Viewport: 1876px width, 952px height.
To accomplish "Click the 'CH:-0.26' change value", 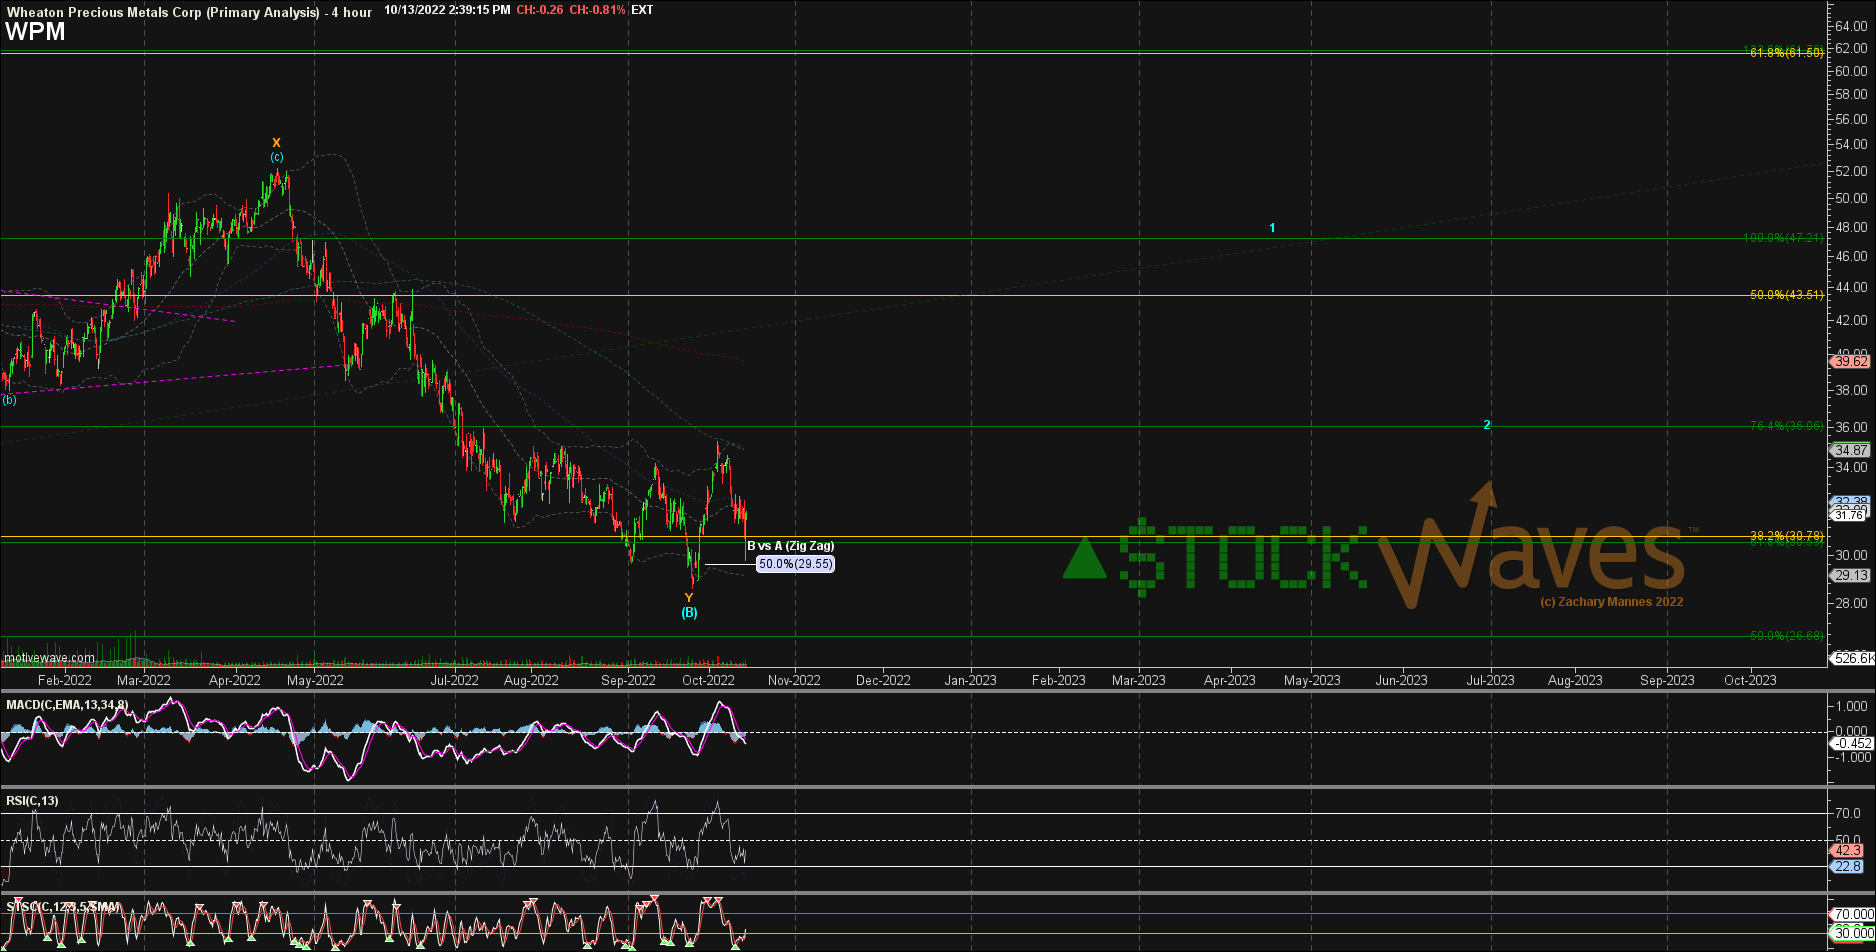I will 540,10.
